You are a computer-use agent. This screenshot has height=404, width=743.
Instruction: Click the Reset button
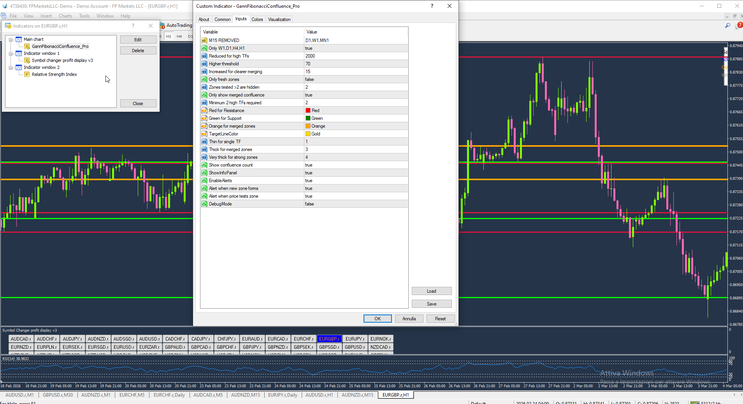[440, 319]
